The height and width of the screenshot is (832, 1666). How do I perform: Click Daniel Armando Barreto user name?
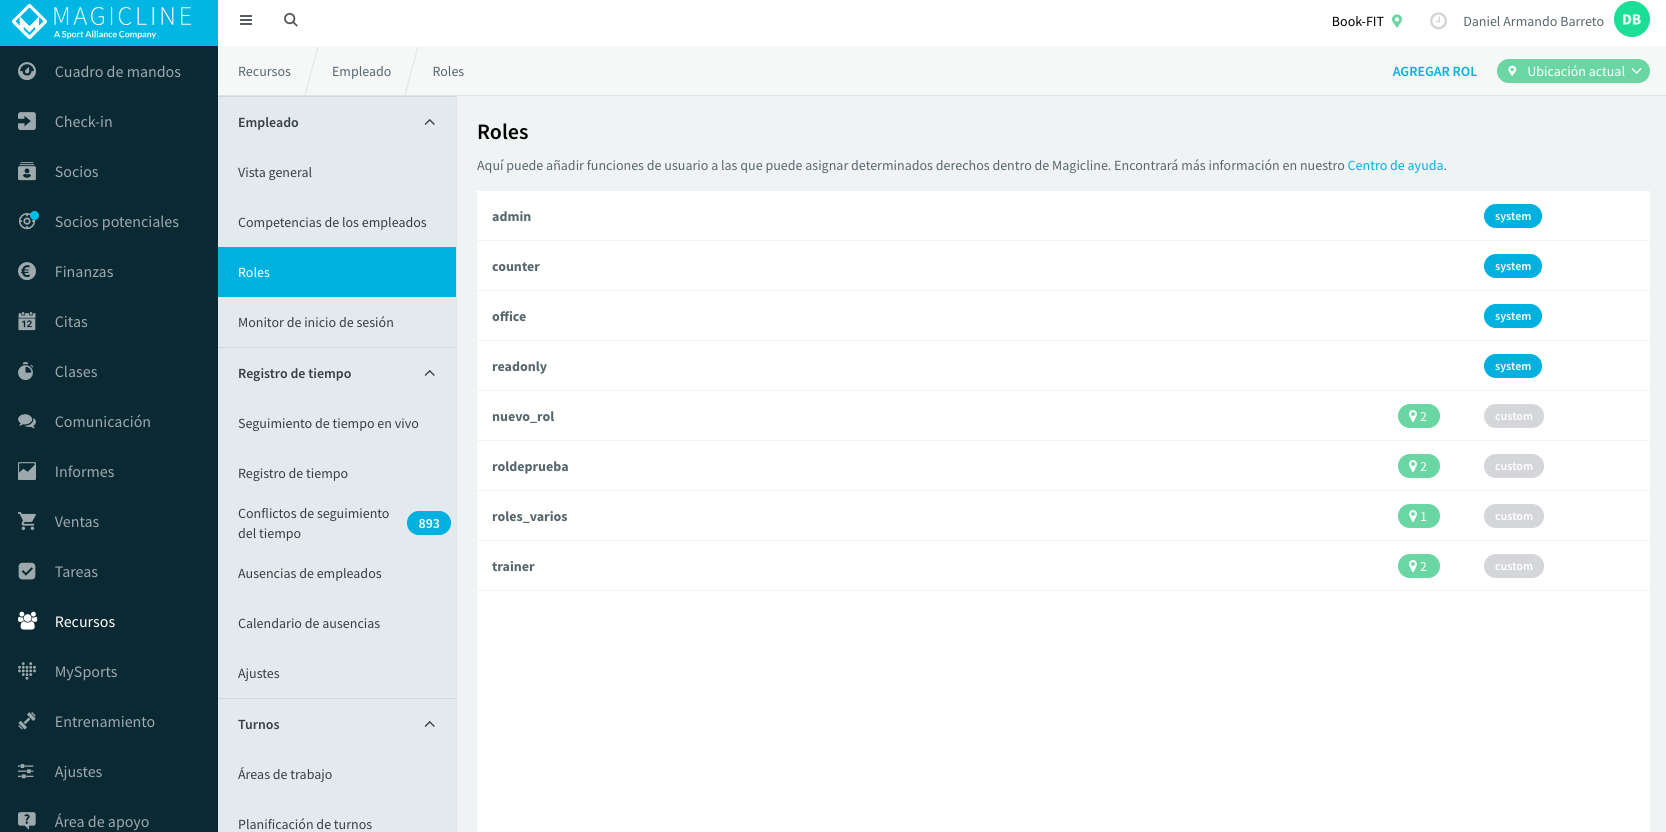[x=1533, y=21]
